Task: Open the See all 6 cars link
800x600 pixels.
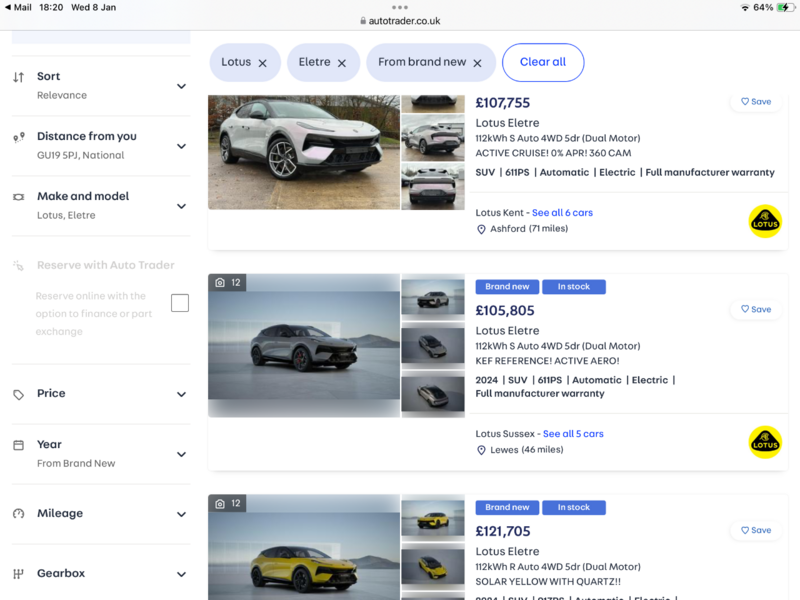Action: pyautogui.click(x=562, y=213)
